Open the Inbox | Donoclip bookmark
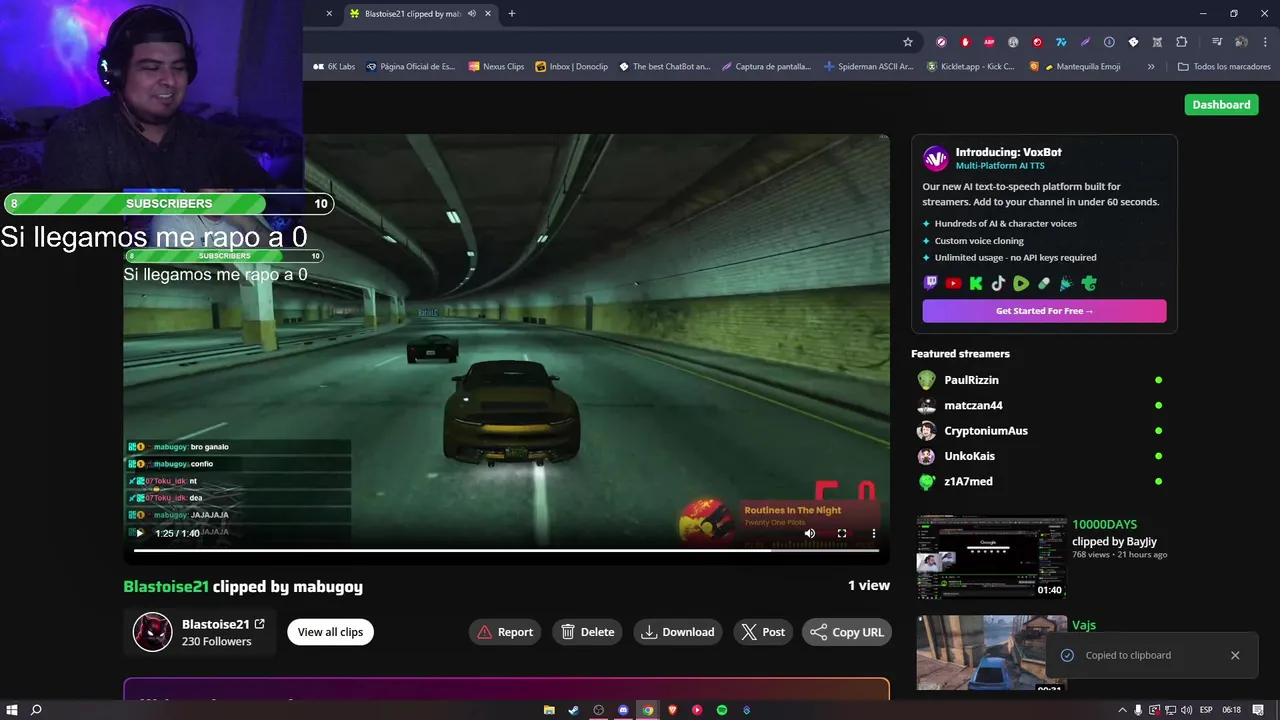The height and width of the screenshot is (720, 1280). 572,67
